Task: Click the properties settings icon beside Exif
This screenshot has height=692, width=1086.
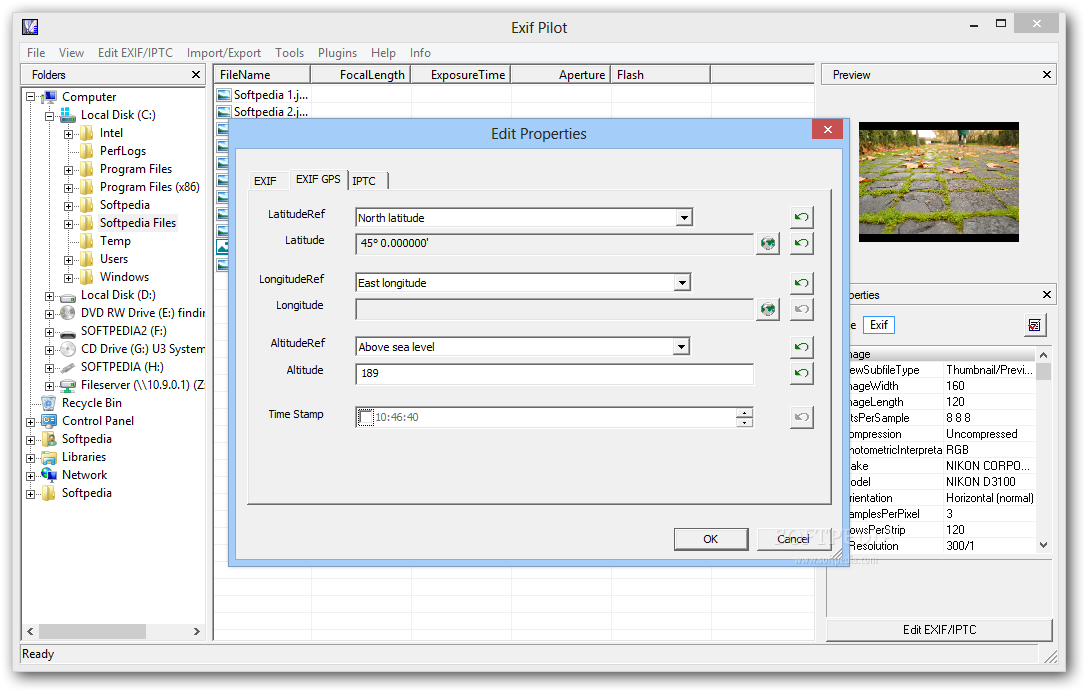Action: pyautogui.click(x=1035, y=325)
